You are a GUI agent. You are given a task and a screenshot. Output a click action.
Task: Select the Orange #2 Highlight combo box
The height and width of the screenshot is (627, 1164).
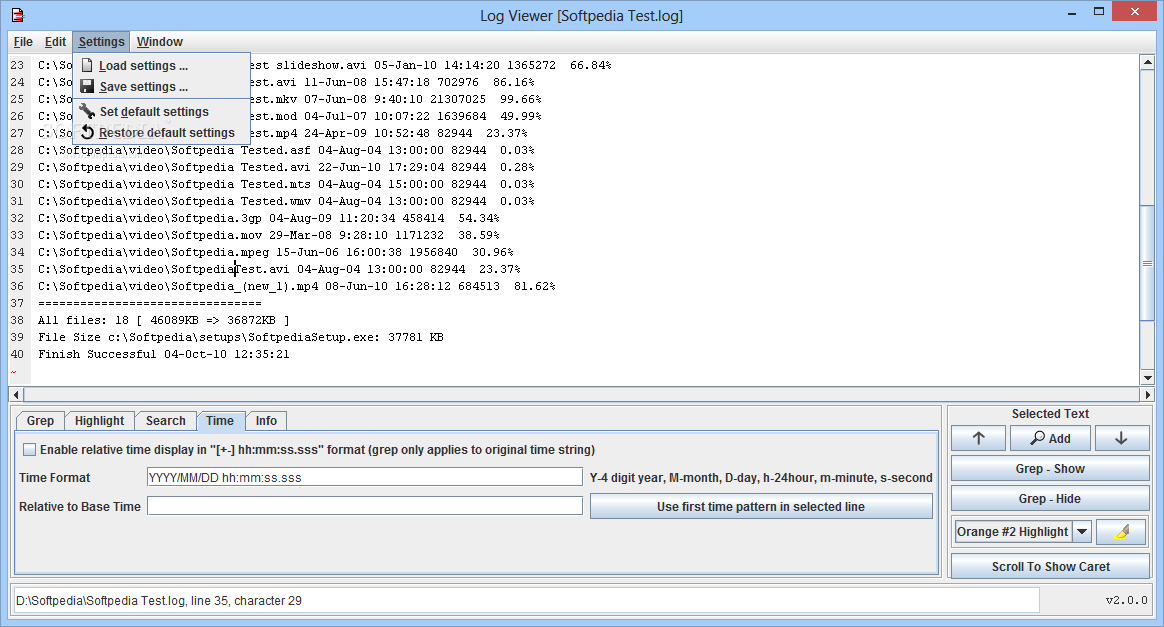(1022, 531)
